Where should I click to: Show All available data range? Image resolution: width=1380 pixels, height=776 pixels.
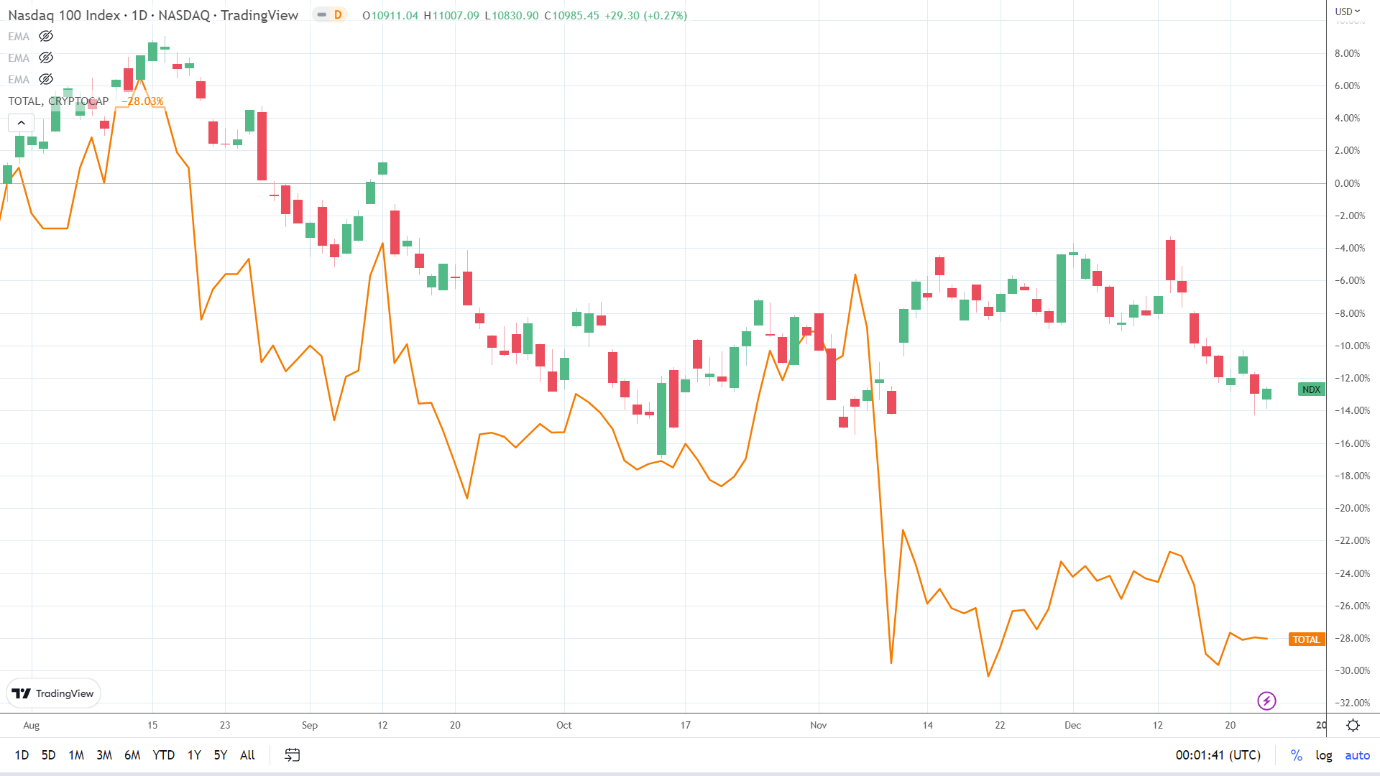click(x=247, y=755)
